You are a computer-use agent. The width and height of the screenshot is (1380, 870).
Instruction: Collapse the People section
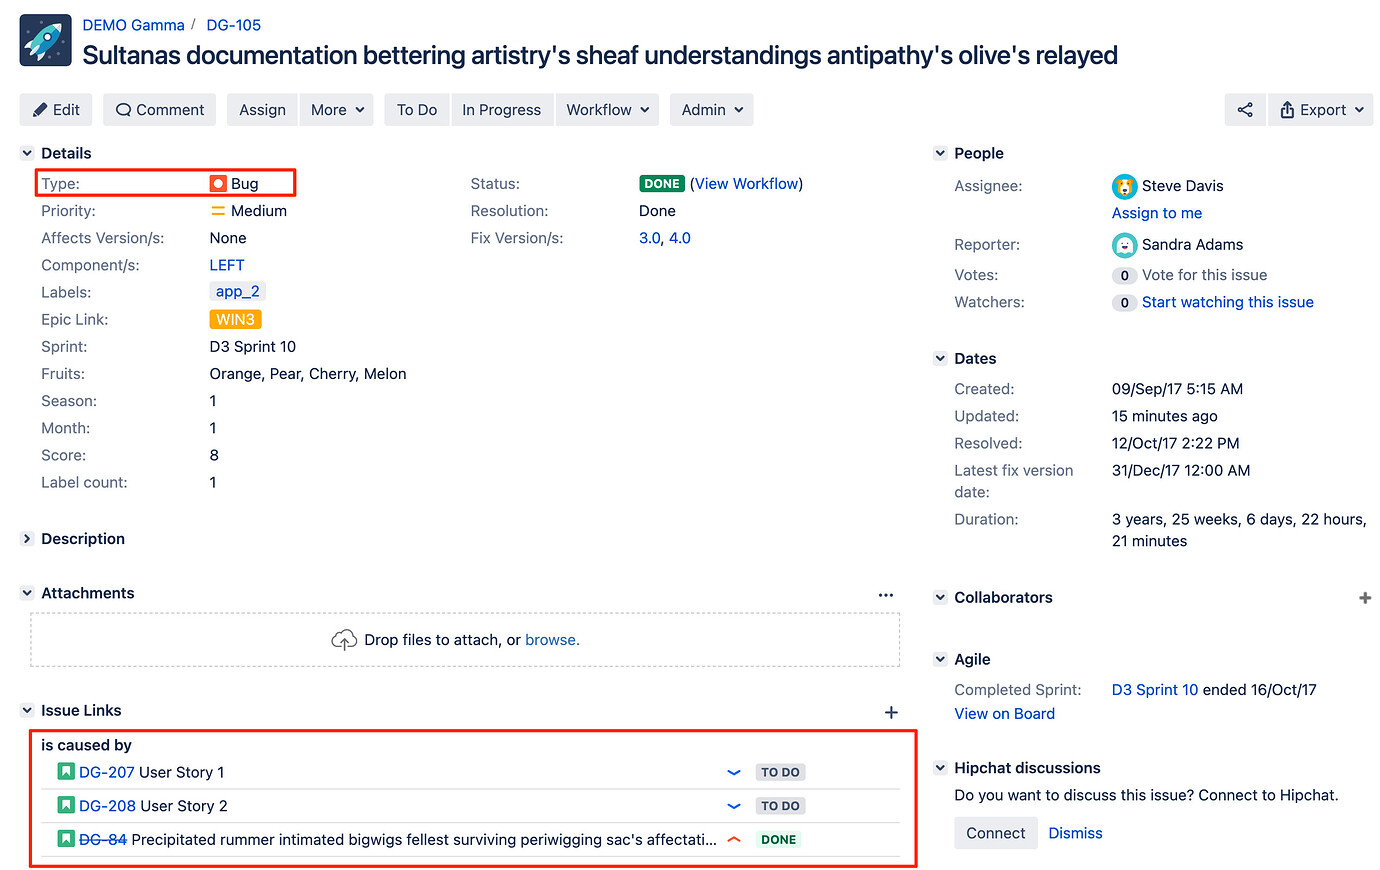coord(940,153)
